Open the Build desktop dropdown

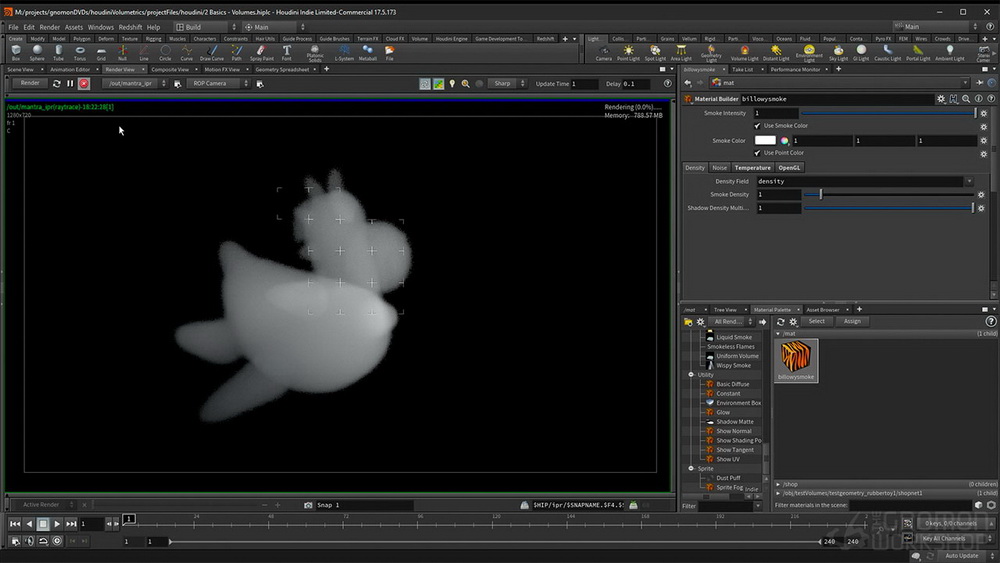tap(205, 27)
